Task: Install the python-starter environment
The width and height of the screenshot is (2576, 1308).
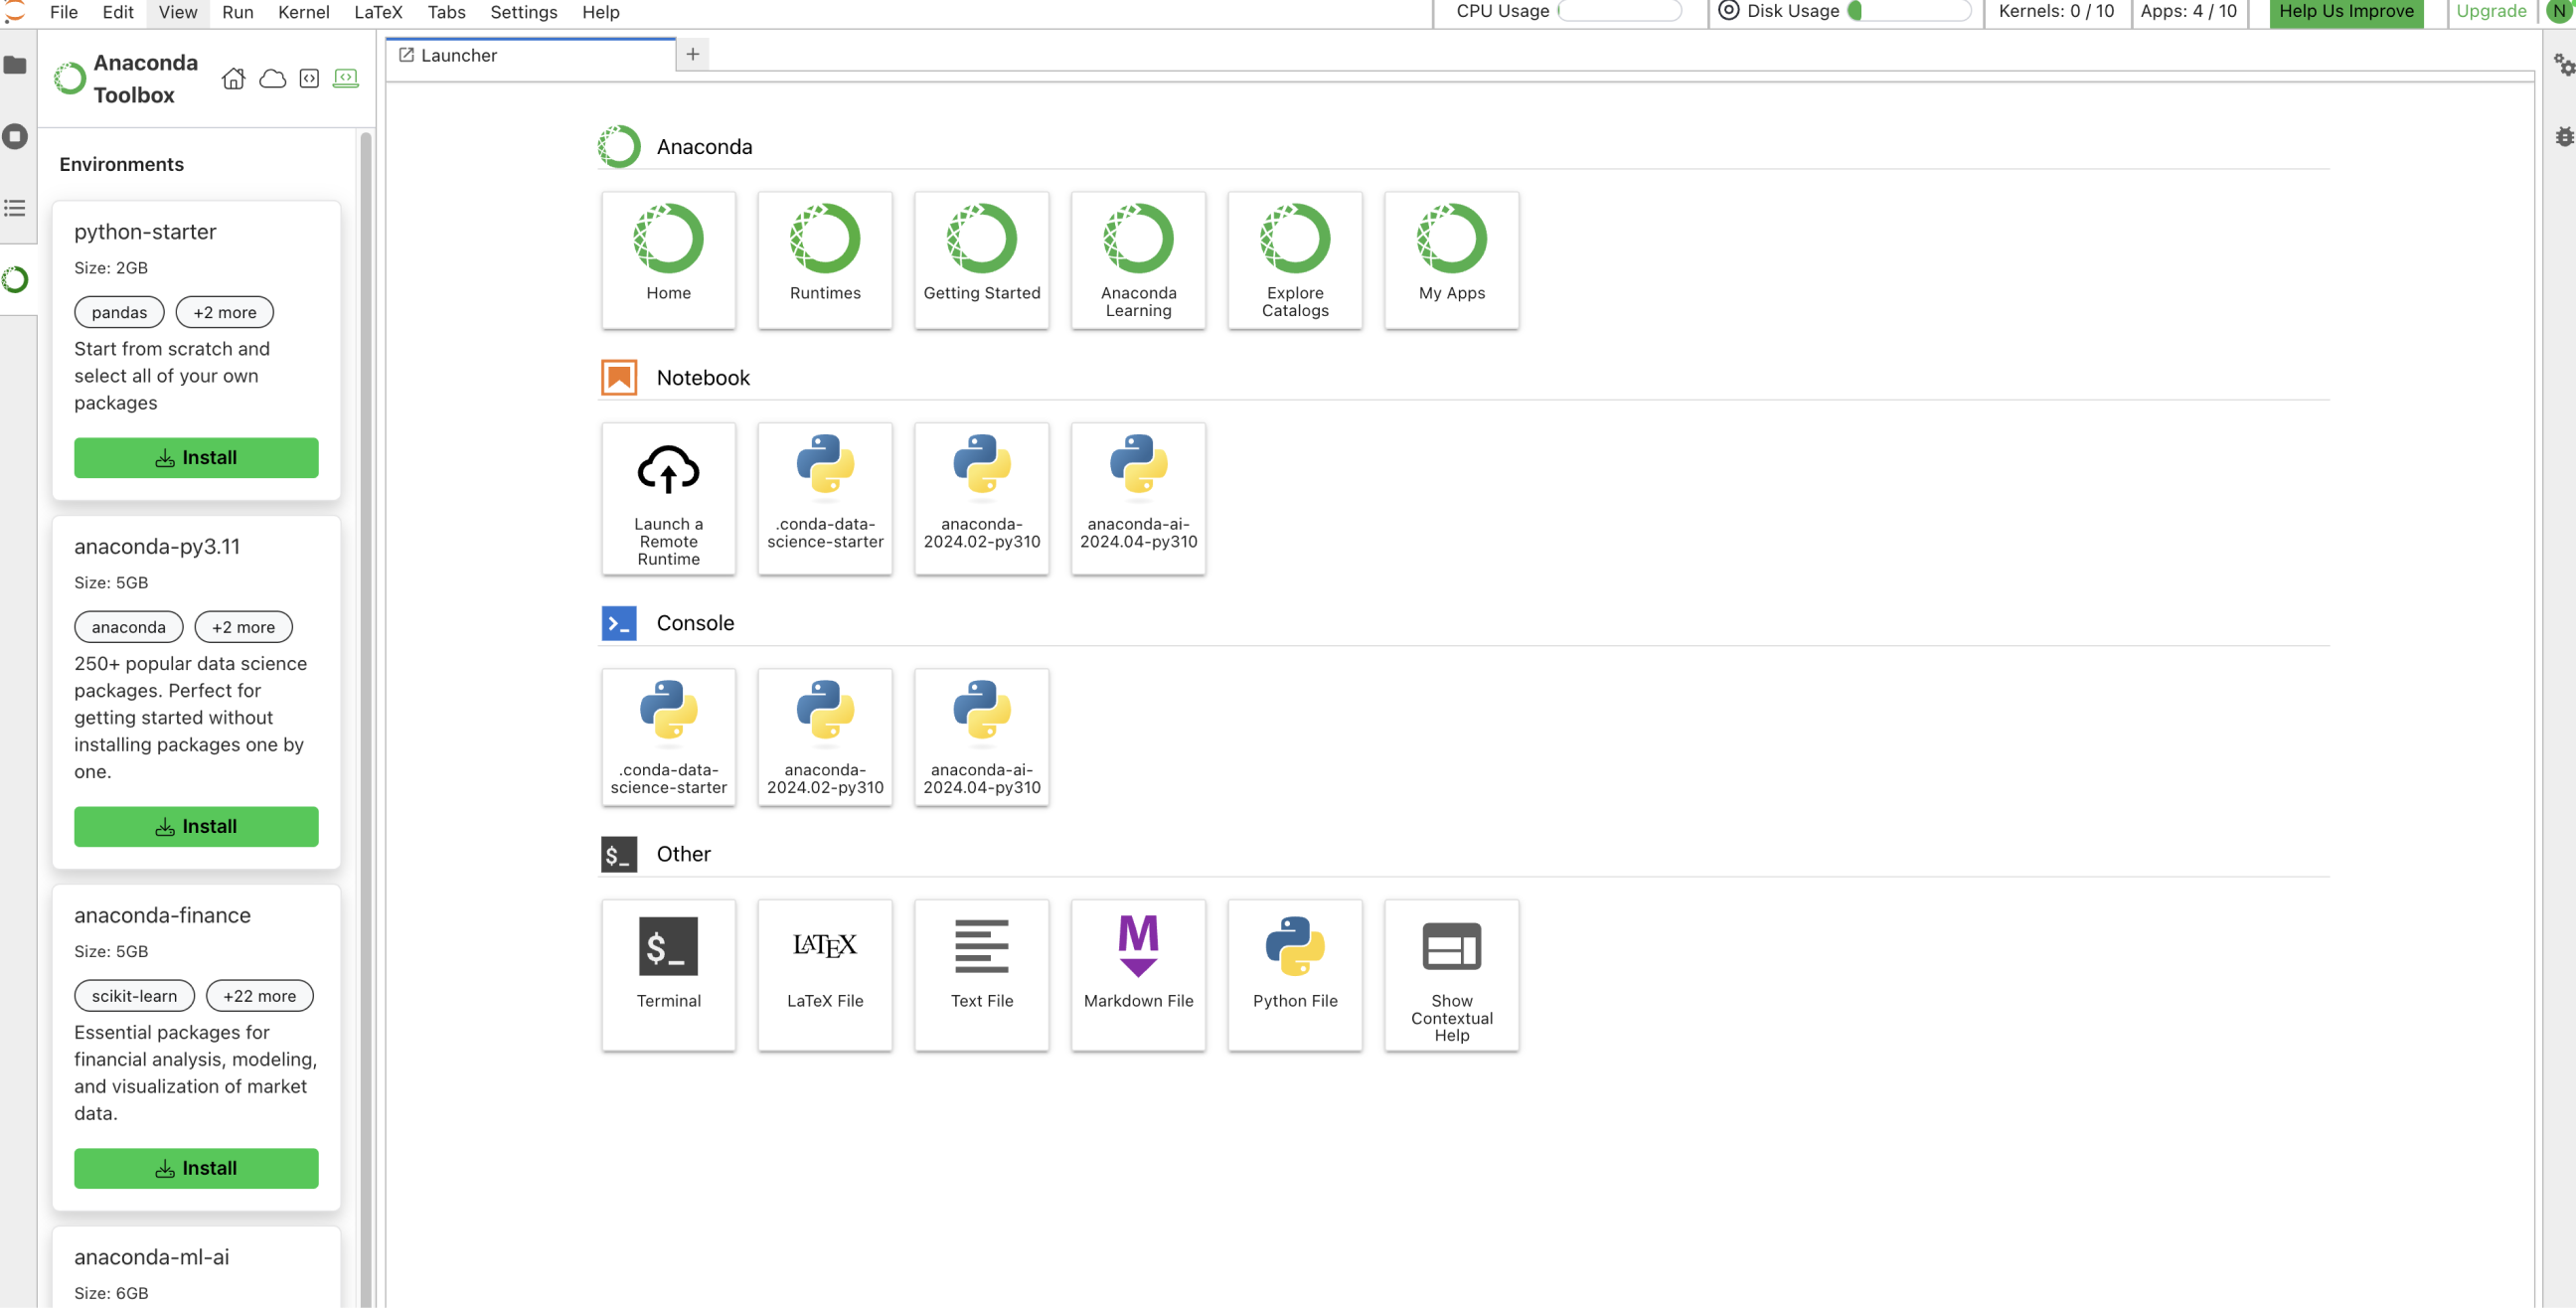Action: (x=196, y=457)
